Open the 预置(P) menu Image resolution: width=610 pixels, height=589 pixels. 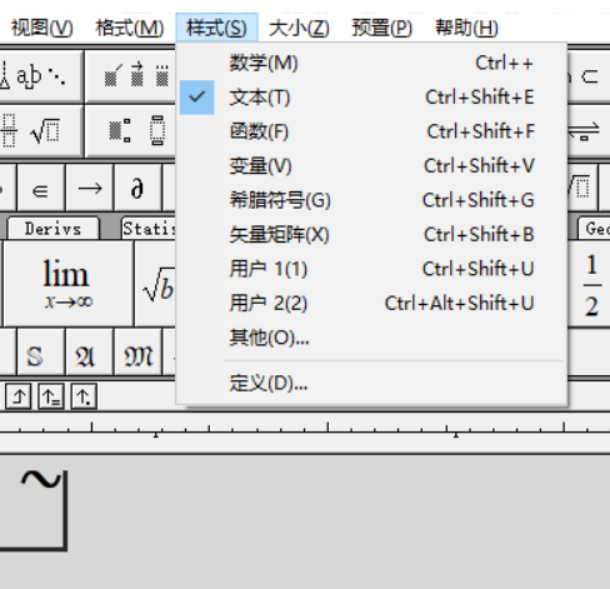[382, 28]
